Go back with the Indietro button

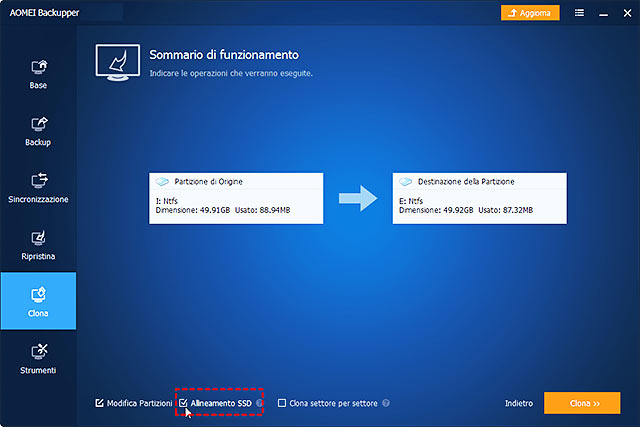point(518,403)
